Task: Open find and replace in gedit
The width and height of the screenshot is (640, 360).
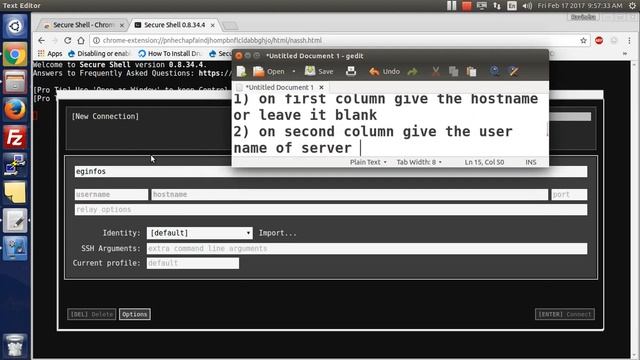Action: pyautogui.click(x=513, y=71)
